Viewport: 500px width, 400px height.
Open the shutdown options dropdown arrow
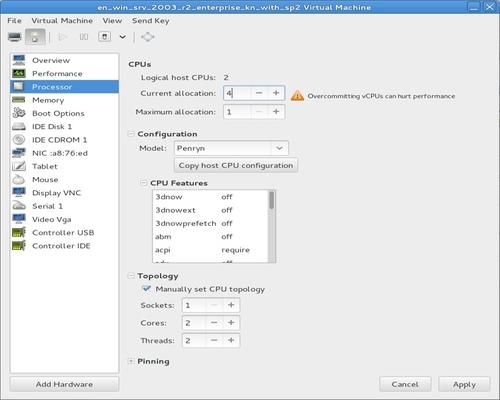(123, 37)
